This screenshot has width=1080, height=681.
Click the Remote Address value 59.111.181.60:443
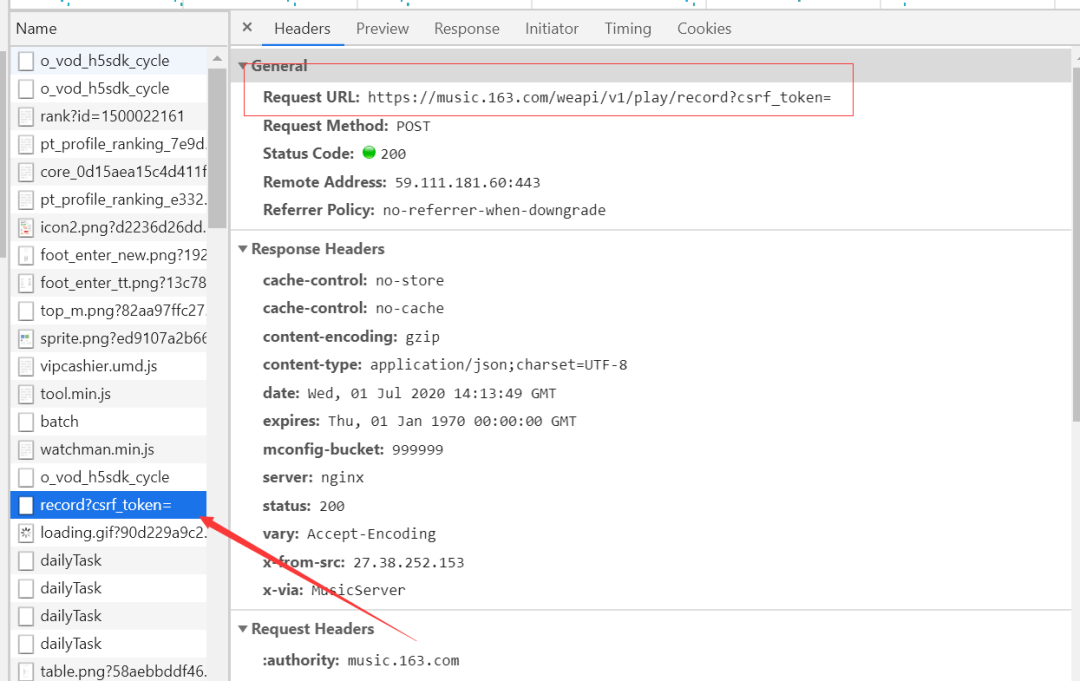tap(467, 182)
